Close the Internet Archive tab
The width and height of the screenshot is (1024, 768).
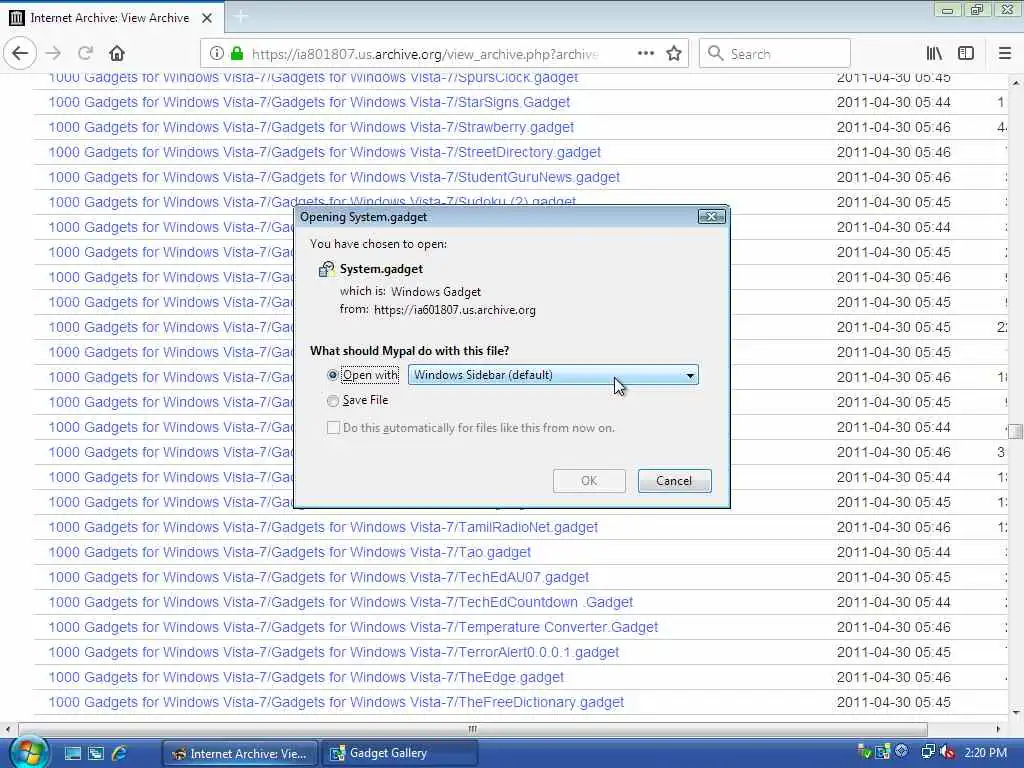tap(207, 18)
